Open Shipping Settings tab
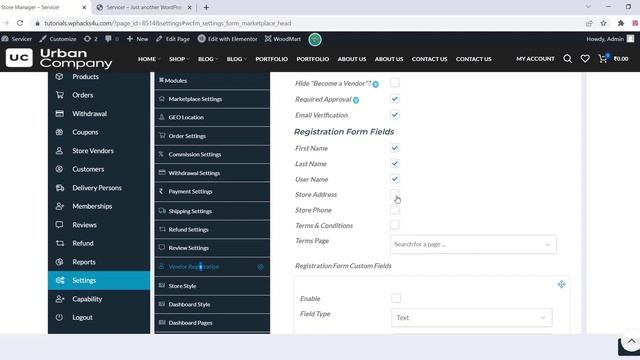The image size is (640, 360). (x=212, y=211)
